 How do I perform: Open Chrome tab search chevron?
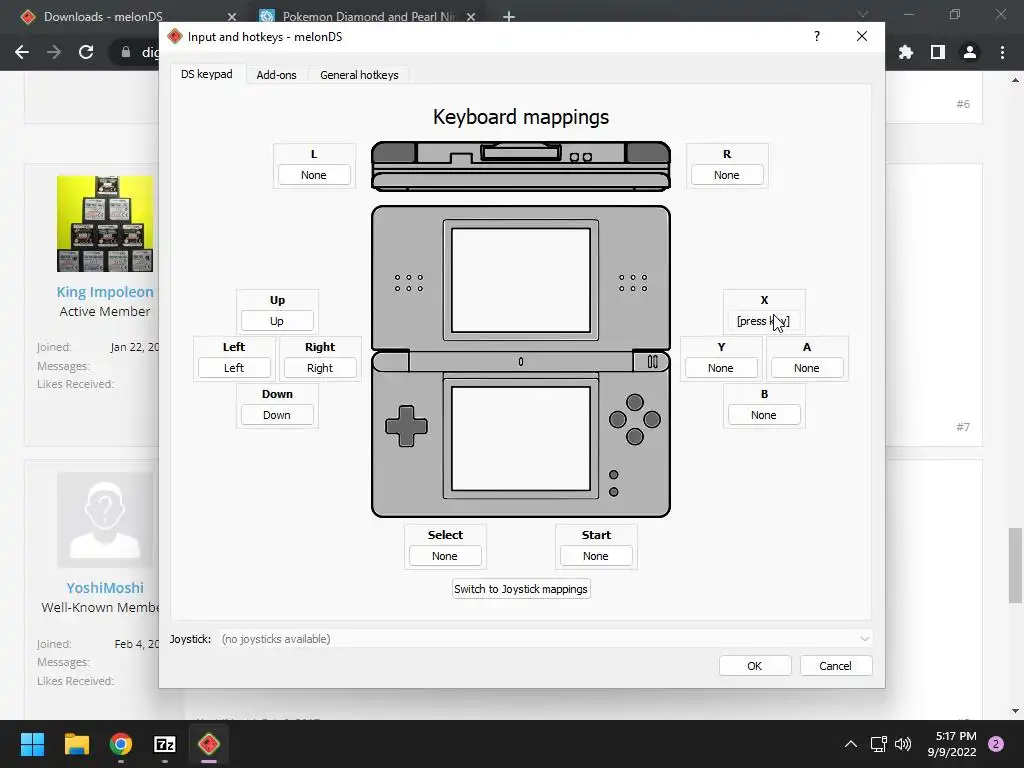[863, 14]
